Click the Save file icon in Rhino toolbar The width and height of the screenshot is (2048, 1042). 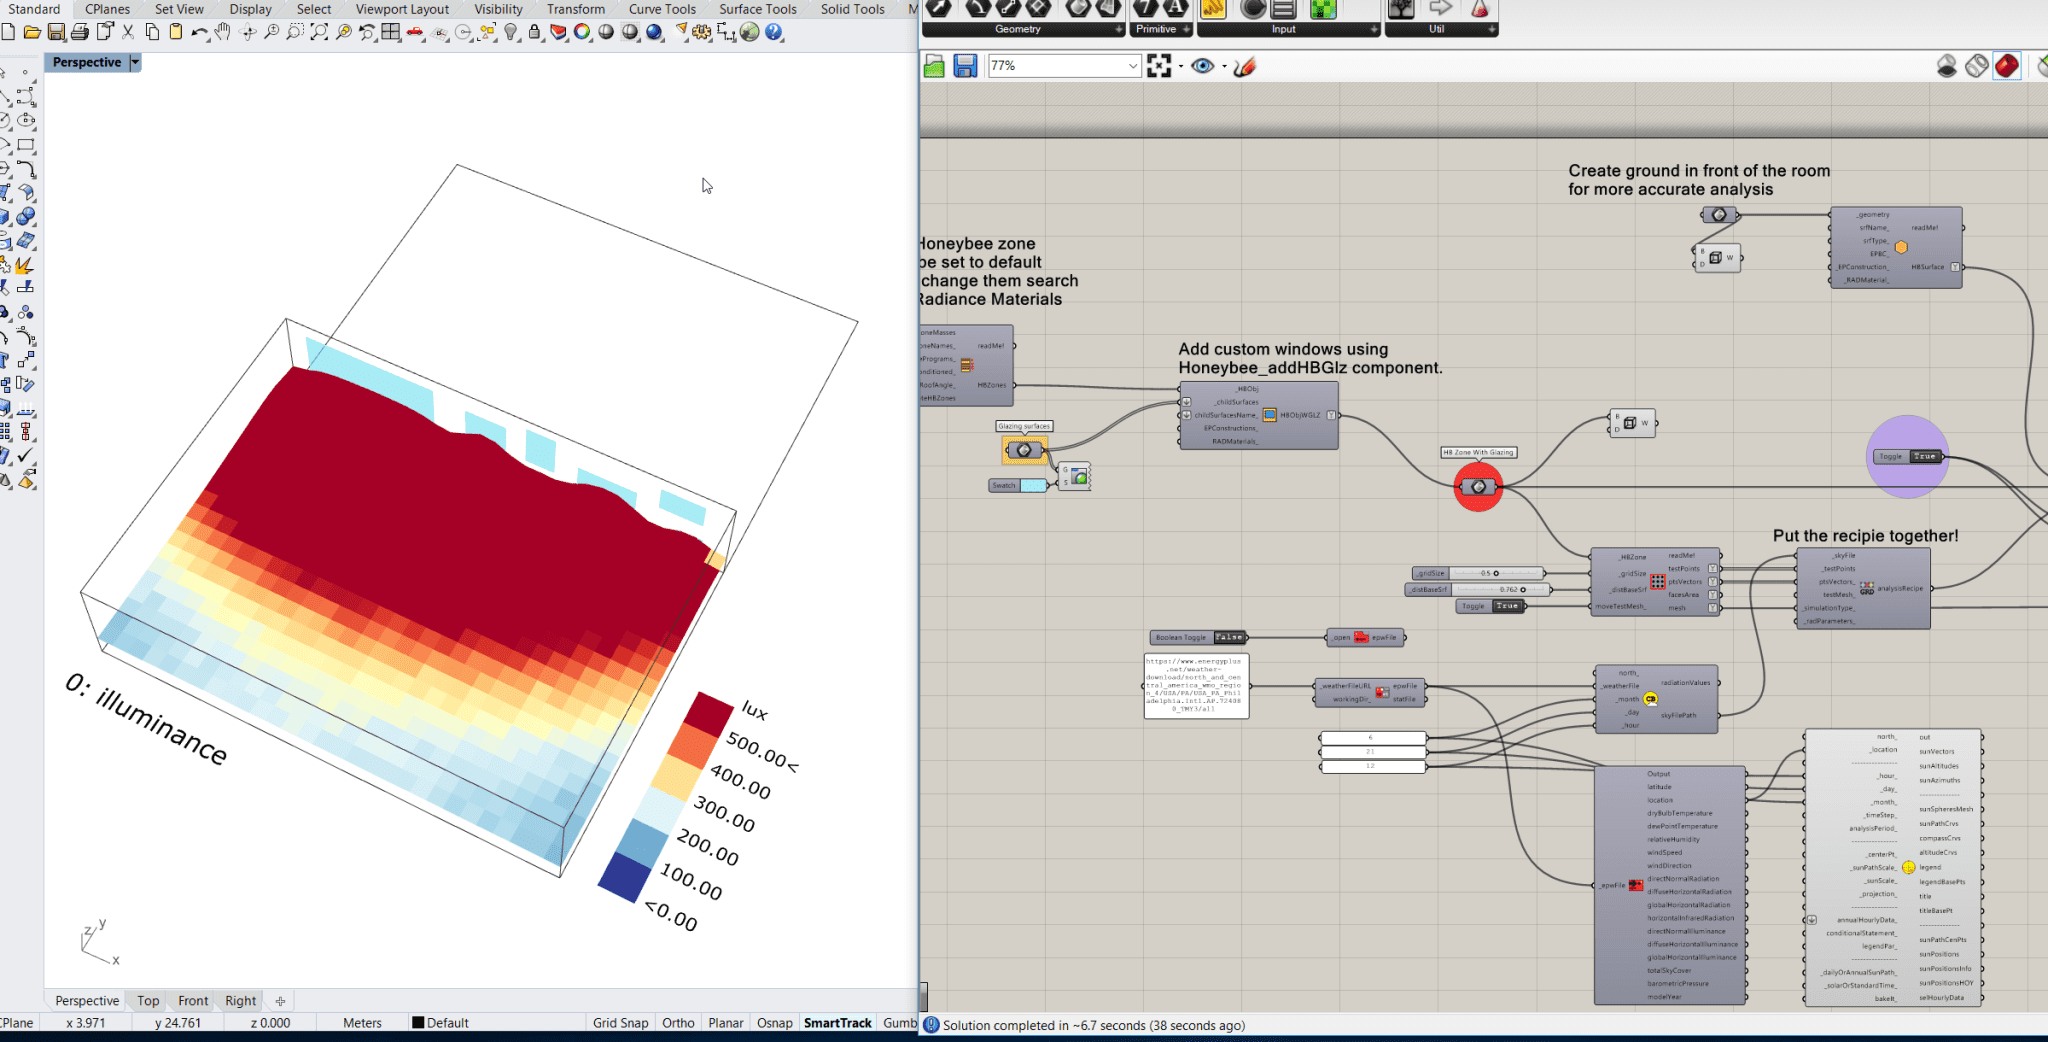pyautogui.click(x=56, y=33)
